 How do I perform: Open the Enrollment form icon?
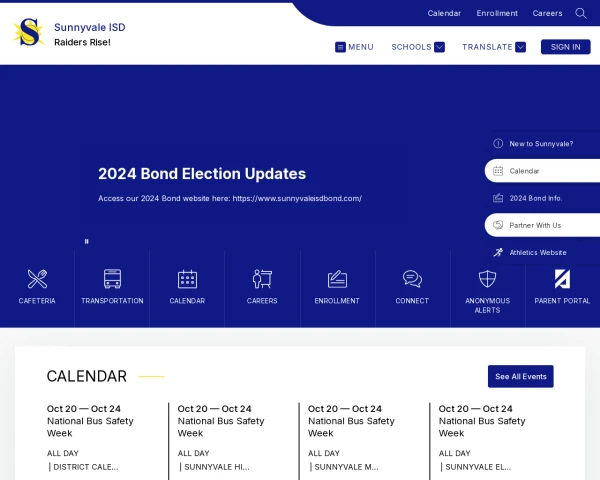pyautogui.click(x=337, y=279)
